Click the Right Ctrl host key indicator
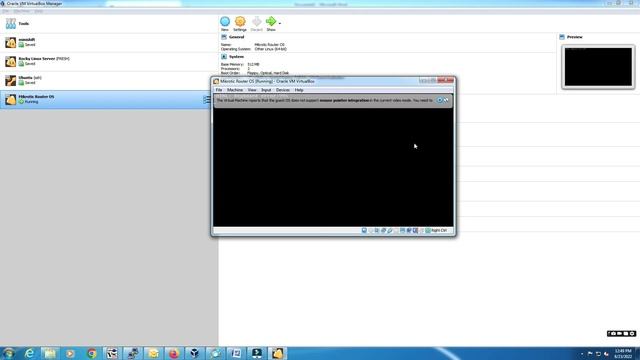The height and width of the screenshot is (360, 640). coord(439,231)
